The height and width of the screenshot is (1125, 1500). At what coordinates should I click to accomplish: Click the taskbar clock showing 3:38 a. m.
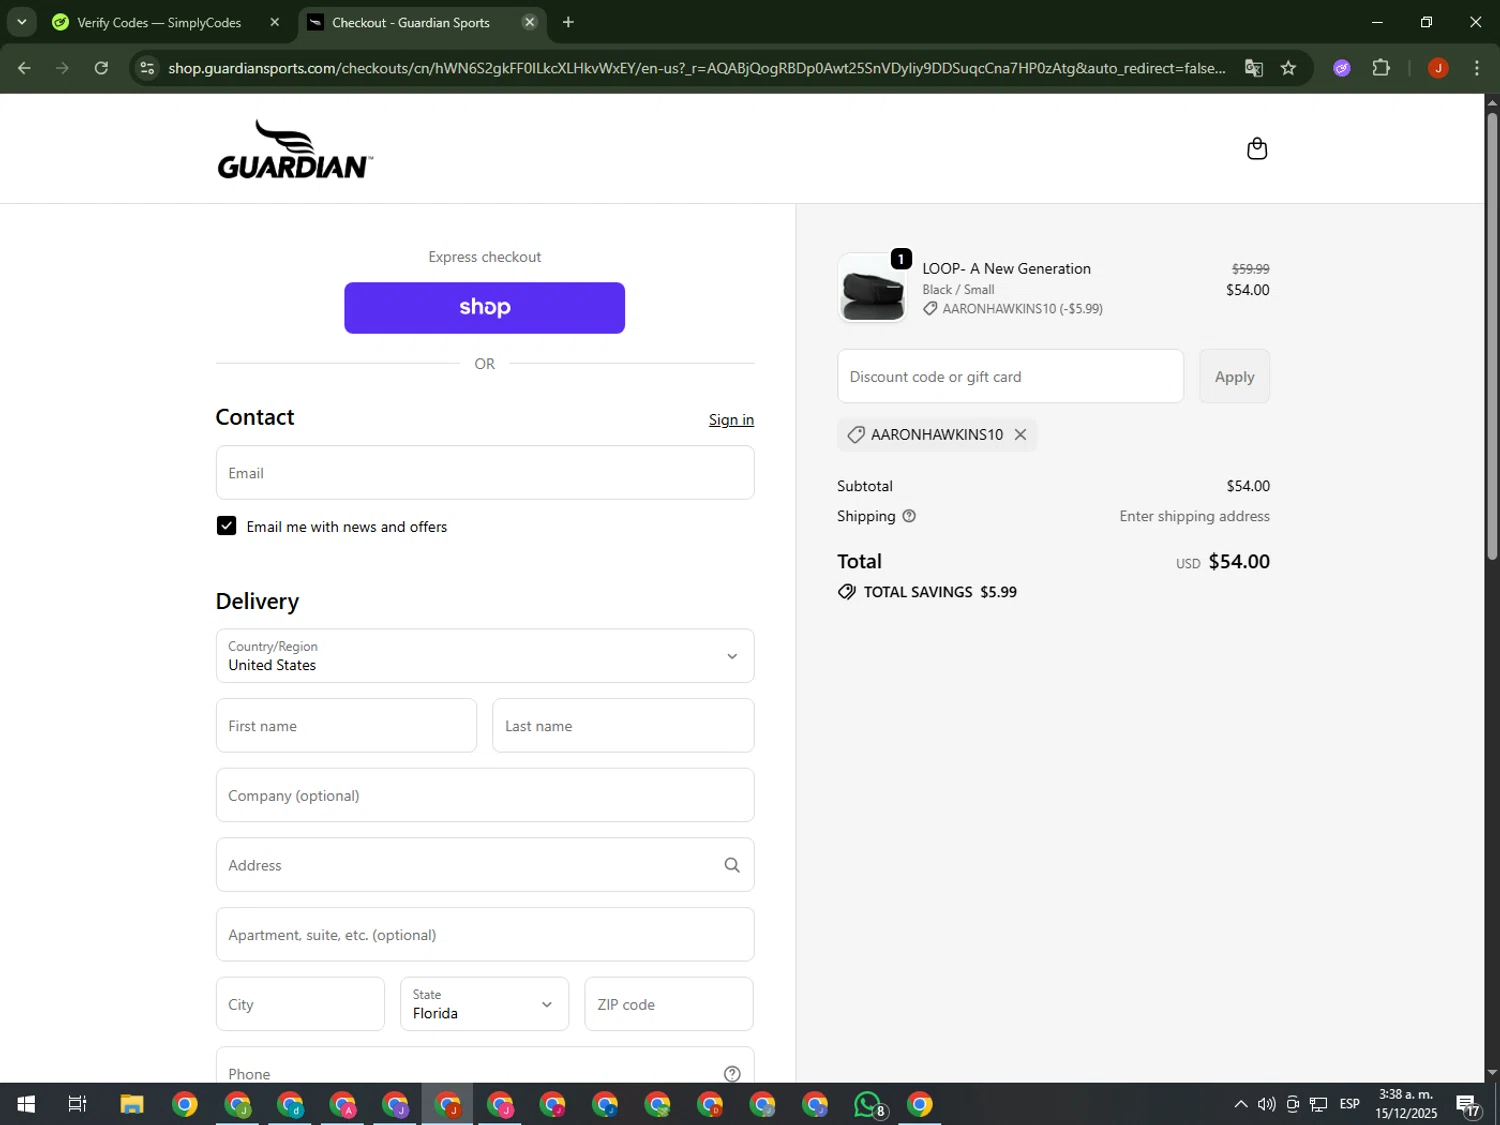coord(1406,1104)
